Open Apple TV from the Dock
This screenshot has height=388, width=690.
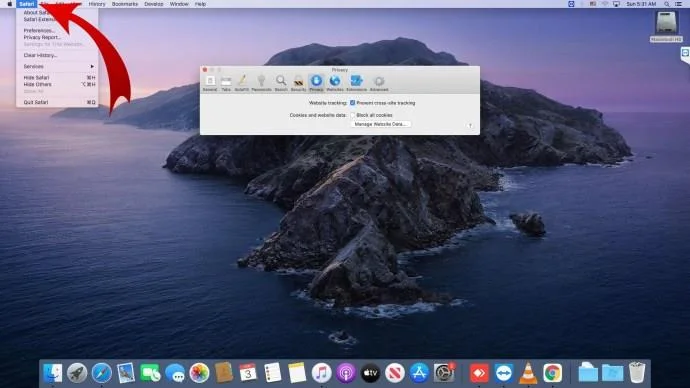(370, 373)
